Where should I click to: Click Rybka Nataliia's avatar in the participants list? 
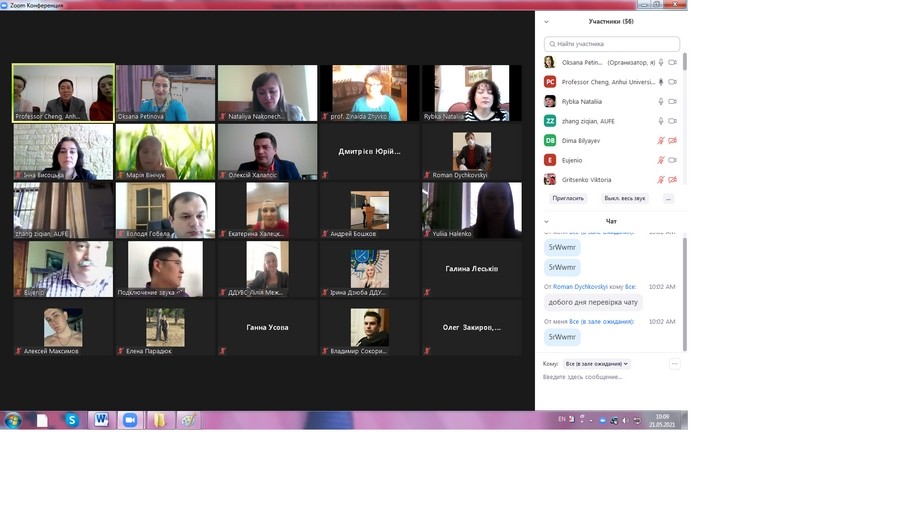tap(550, 102)
